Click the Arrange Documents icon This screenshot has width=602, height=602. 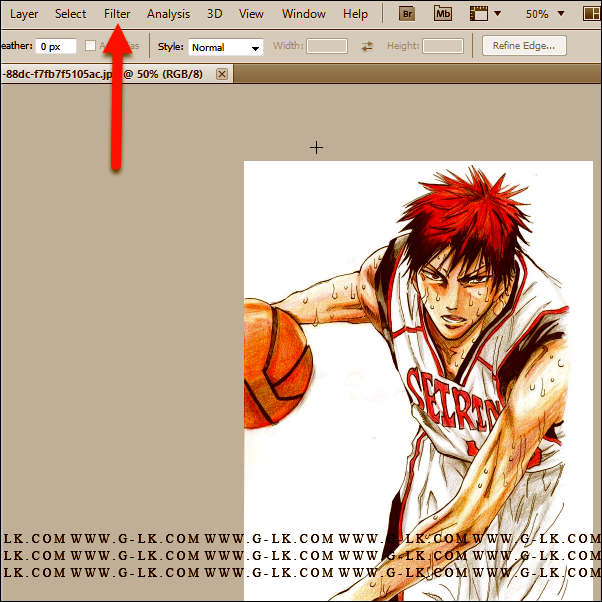pos(591,14)
